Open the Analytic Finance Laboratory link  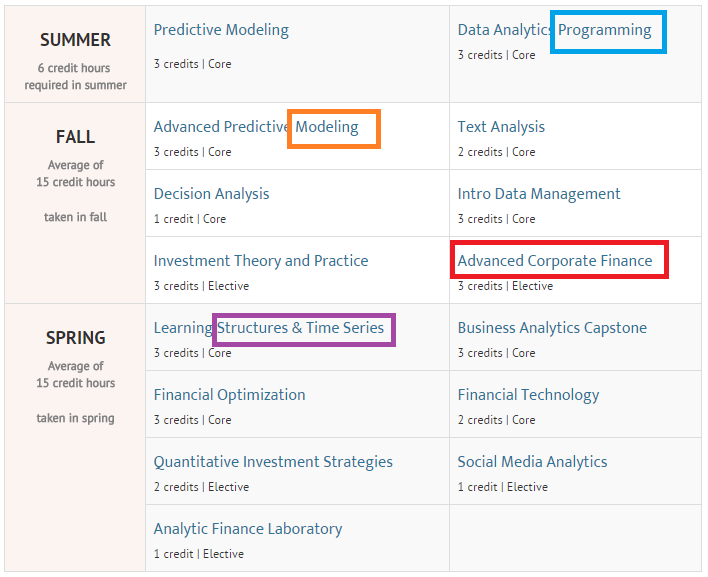(x=248, y=529)
